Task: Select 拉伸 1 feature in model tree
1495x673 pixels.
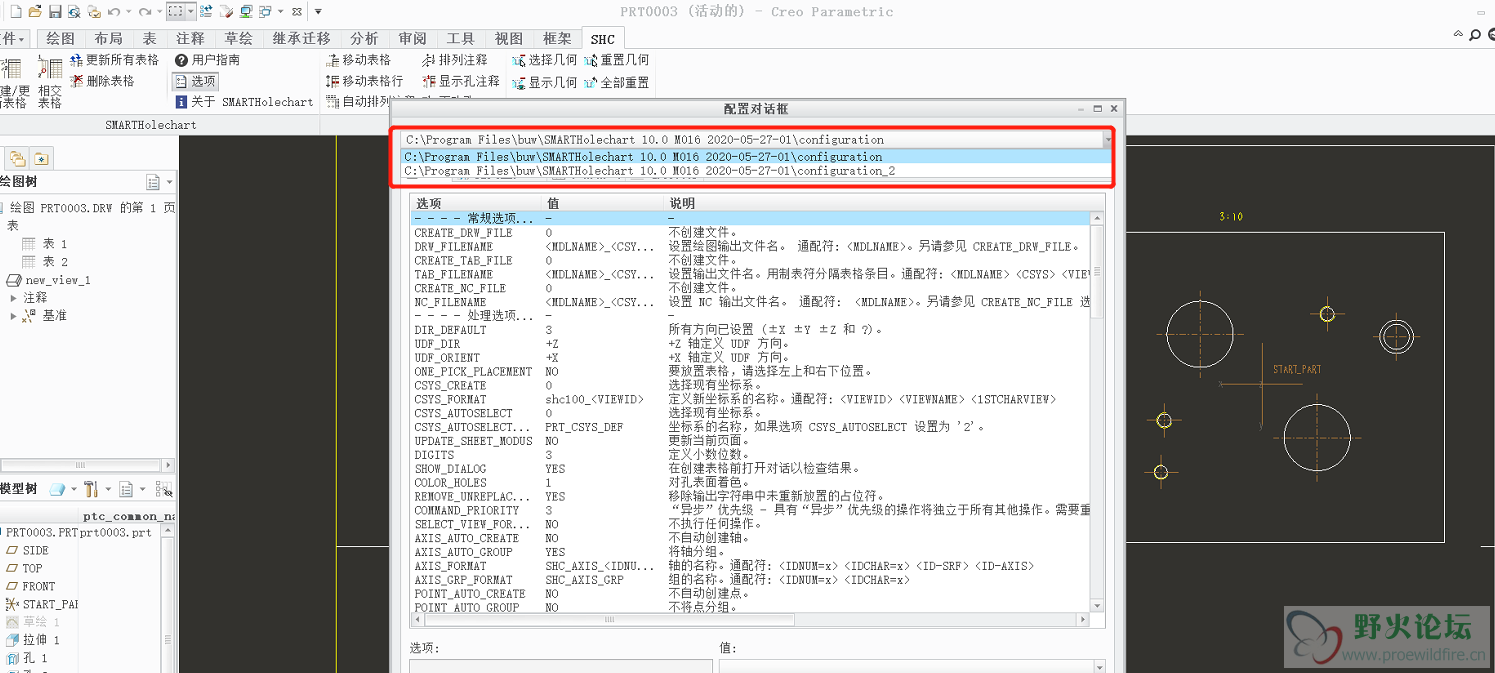Action: (34, 640)
